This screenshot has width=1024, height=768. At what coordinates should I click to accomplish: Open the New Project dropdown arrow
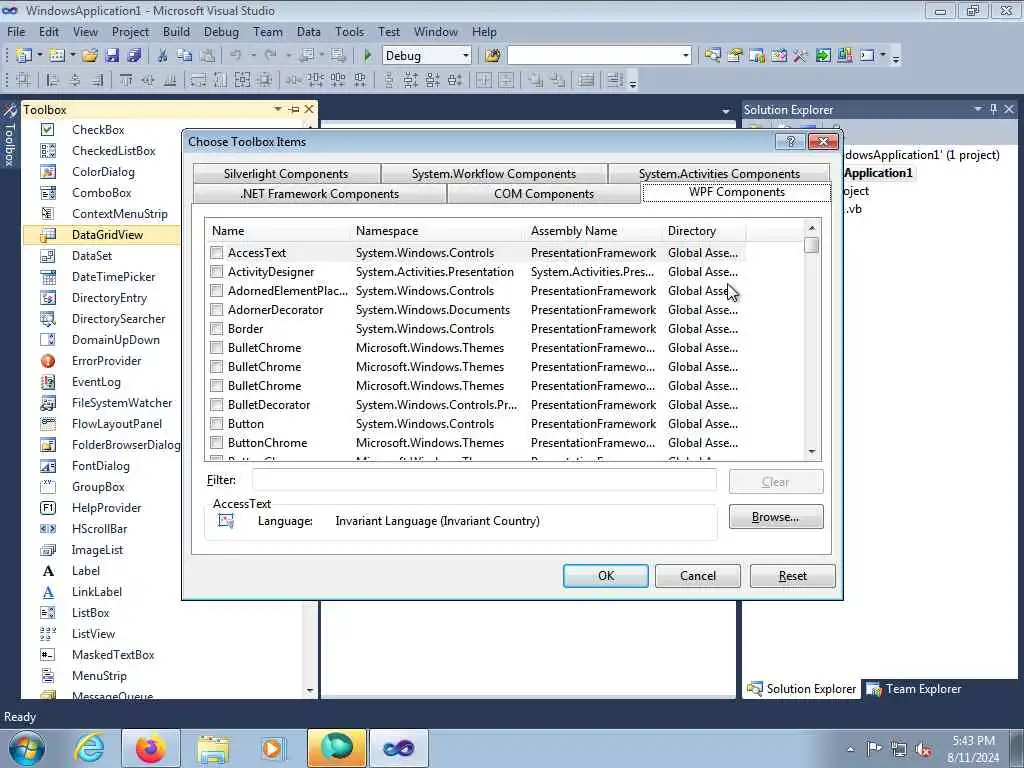coord(40,56)
